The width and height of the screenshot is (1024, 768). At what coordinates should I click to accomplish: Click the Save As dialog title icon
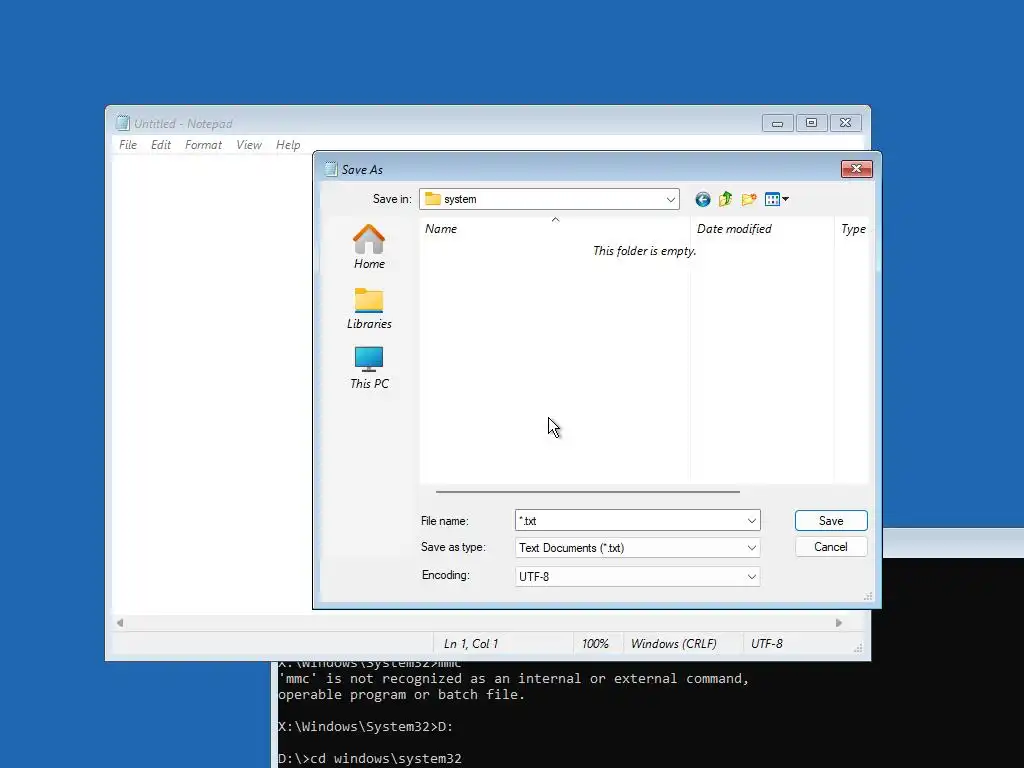[331, 169]
